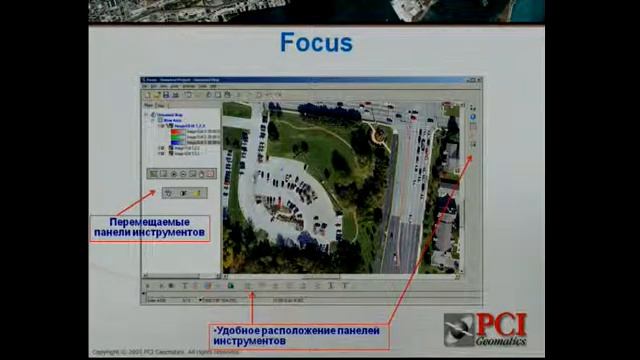The width and height of the screenshot is (640, 360).
Task: Click the red channel swatch under the RGB layer
Action: coord(178,132)
